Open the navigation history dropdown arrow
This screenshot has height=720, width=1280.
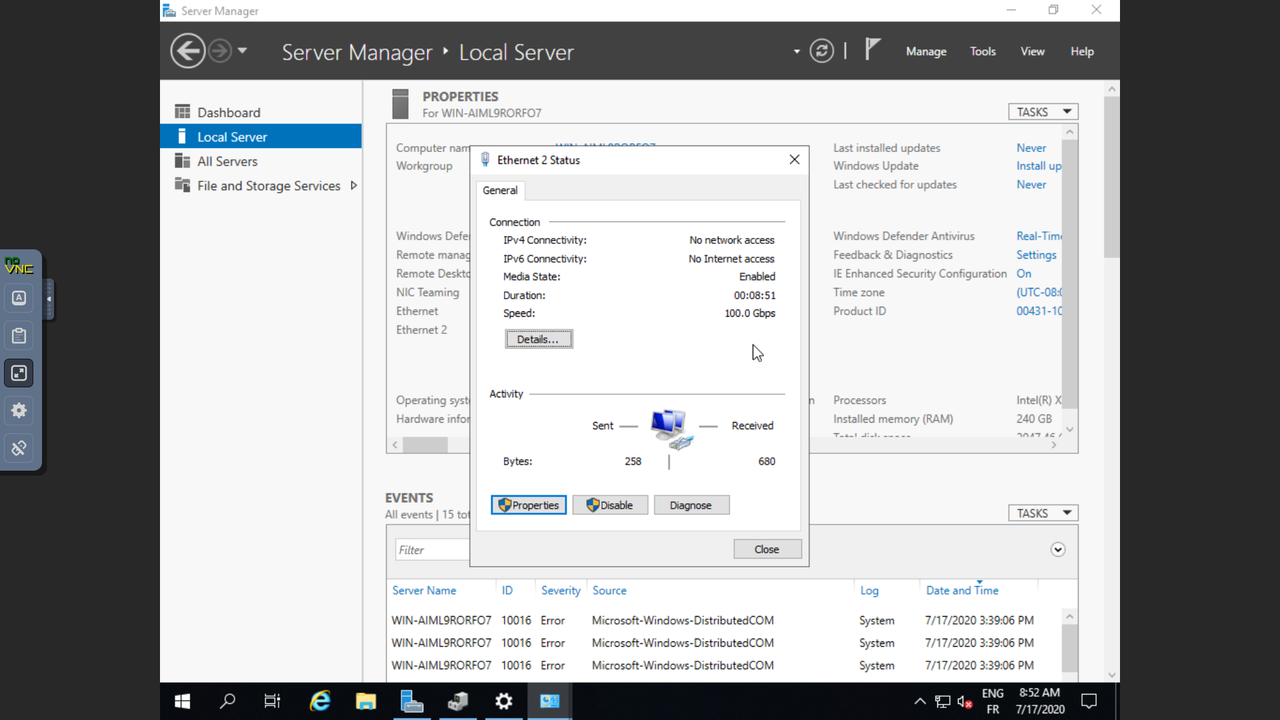pyautogui.click(x=242, y=51)
